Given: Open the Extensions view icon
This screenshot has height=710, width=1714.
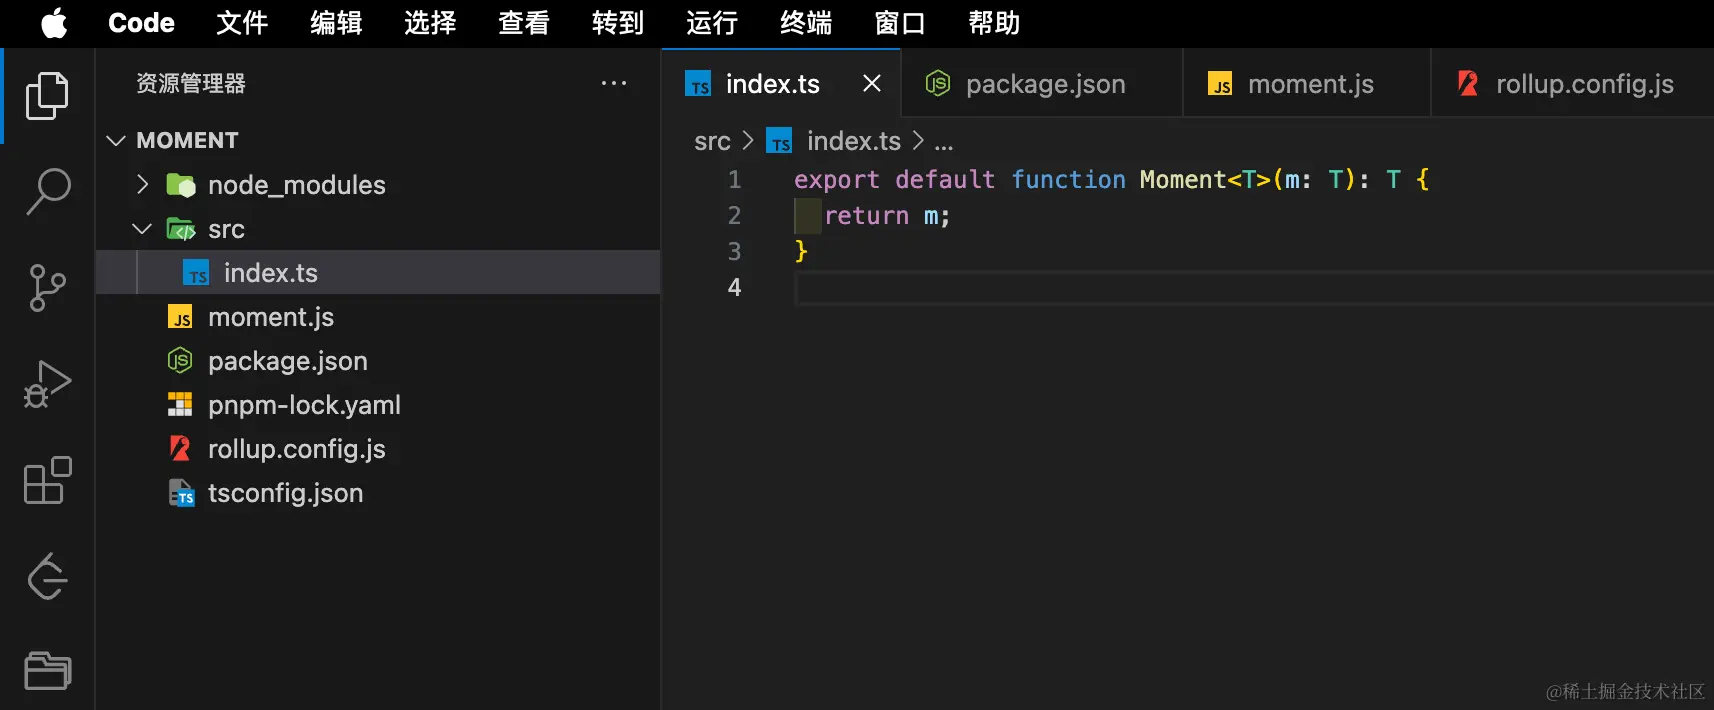Looking at the screenshot, I should [47, 480].
